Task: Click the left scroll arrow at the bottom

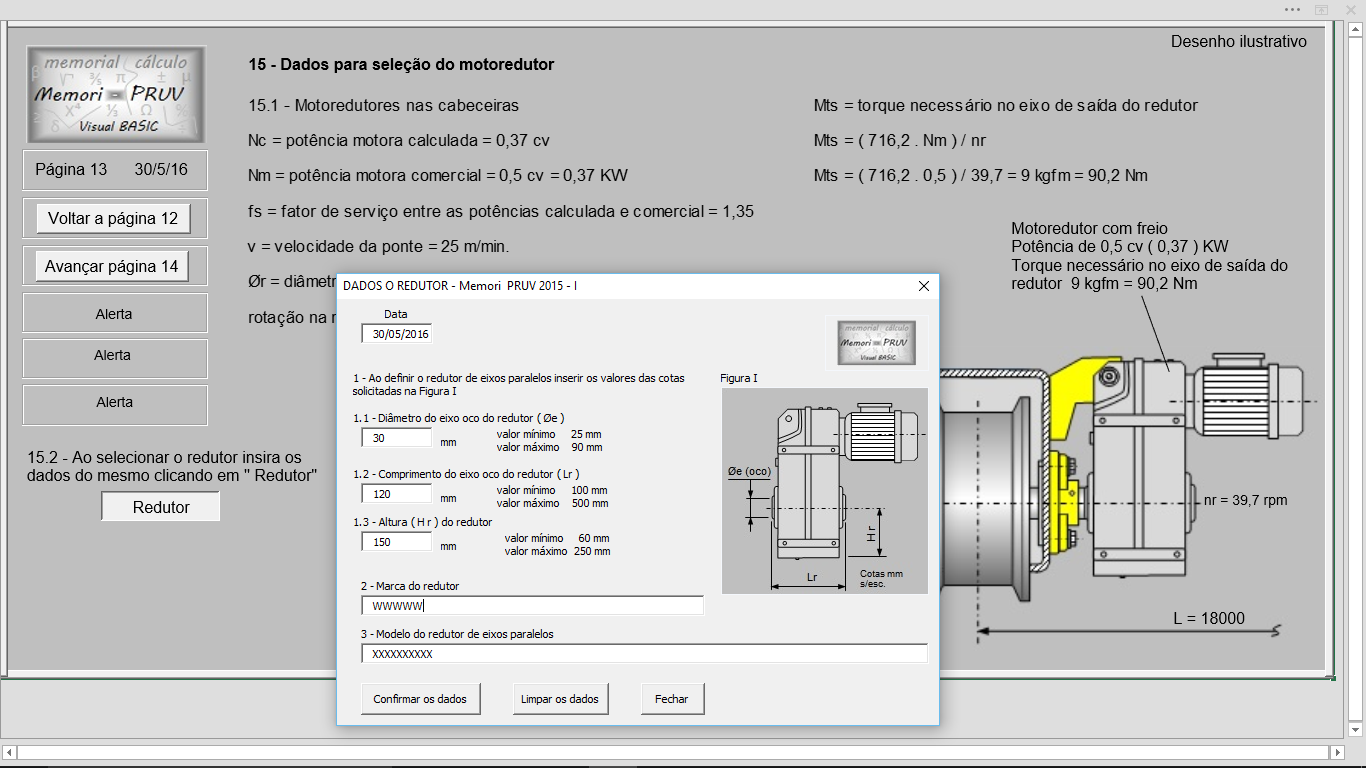Action: click(9, 752)
